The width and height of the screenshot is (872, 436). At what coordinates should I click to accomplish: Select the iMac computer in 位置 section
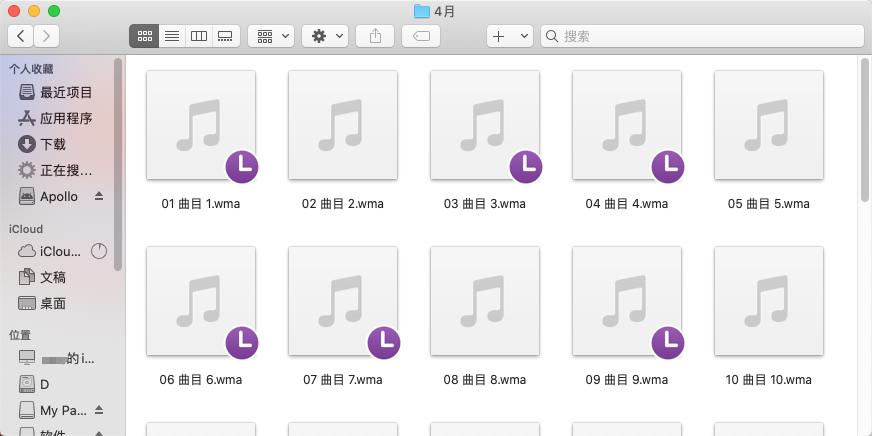56,358
